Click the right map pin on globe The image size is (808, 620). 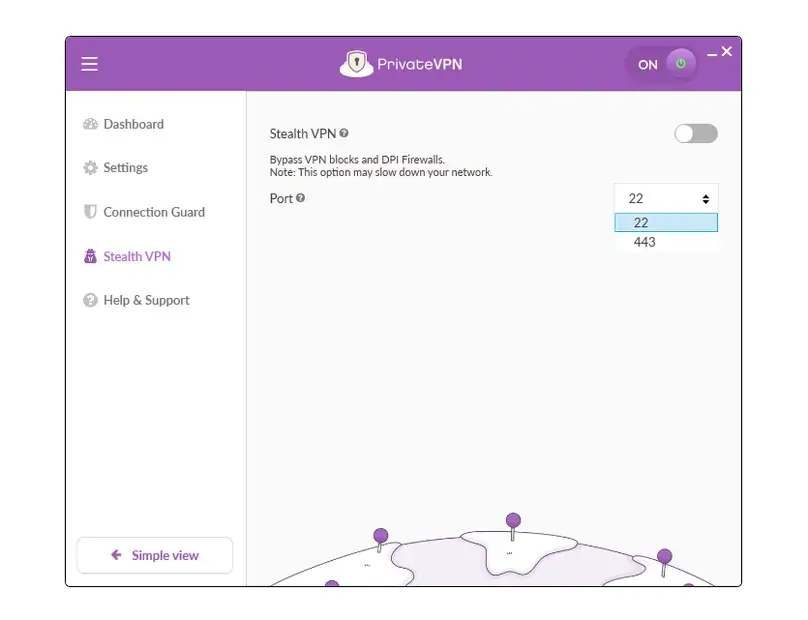point(664,562)
